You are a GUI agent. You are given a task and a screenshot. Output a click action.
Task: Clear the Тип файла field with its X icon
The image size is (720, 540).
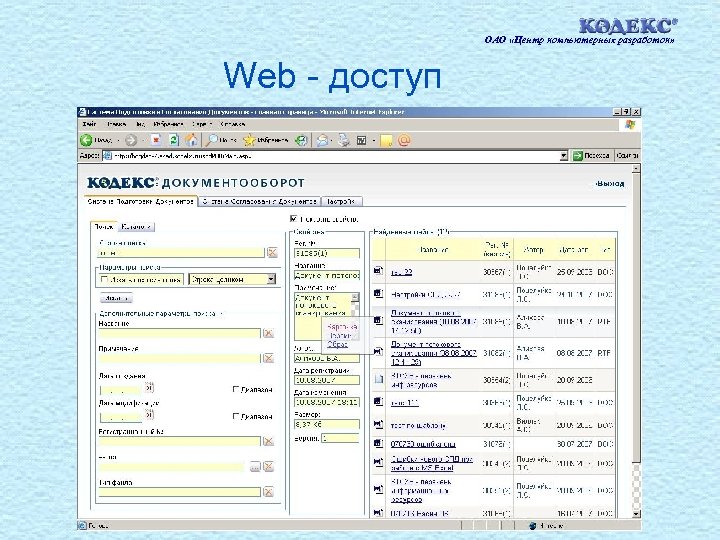click(x=269, y=492)
